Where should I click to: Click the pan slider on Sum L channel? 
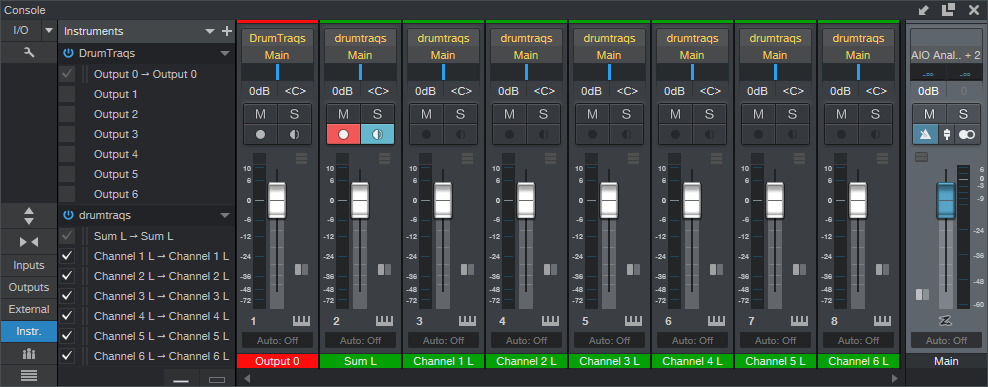tap(360, 72)
